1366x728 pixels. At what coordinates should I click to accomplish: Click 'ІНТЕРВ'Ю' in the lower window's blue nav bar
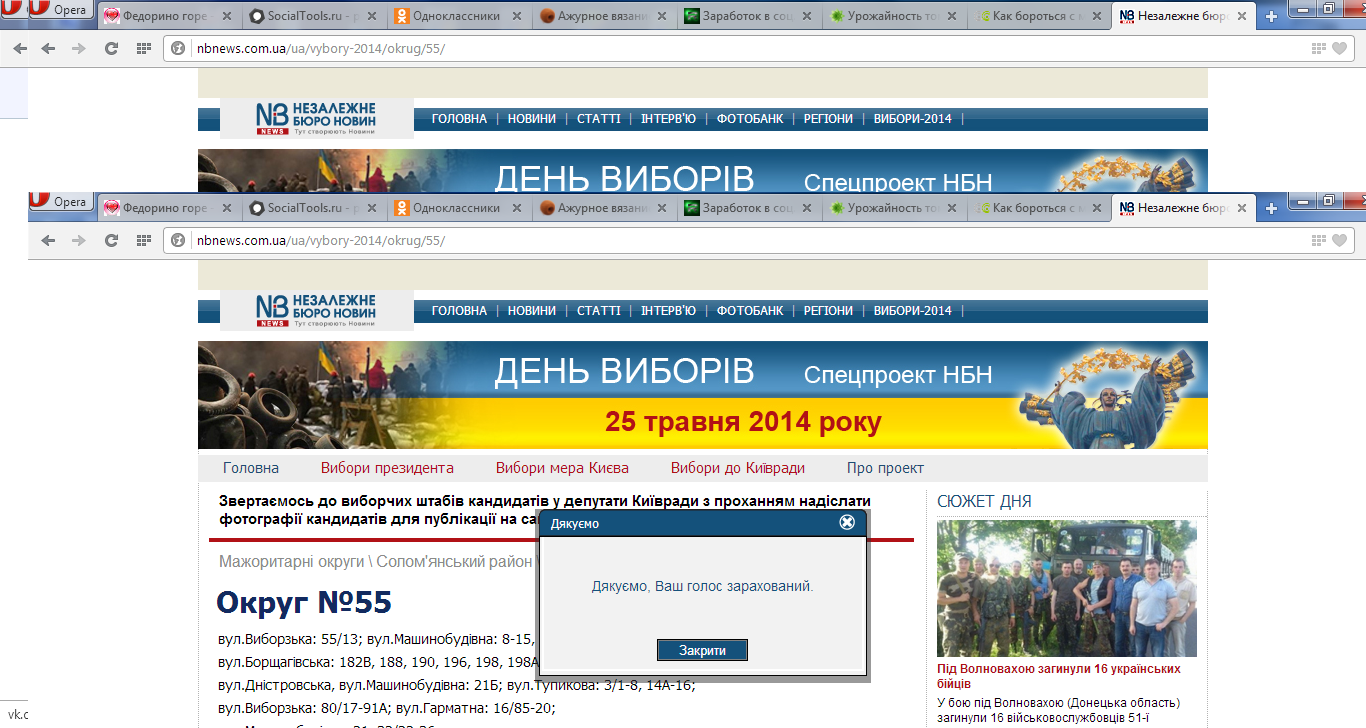pos(668,311)
